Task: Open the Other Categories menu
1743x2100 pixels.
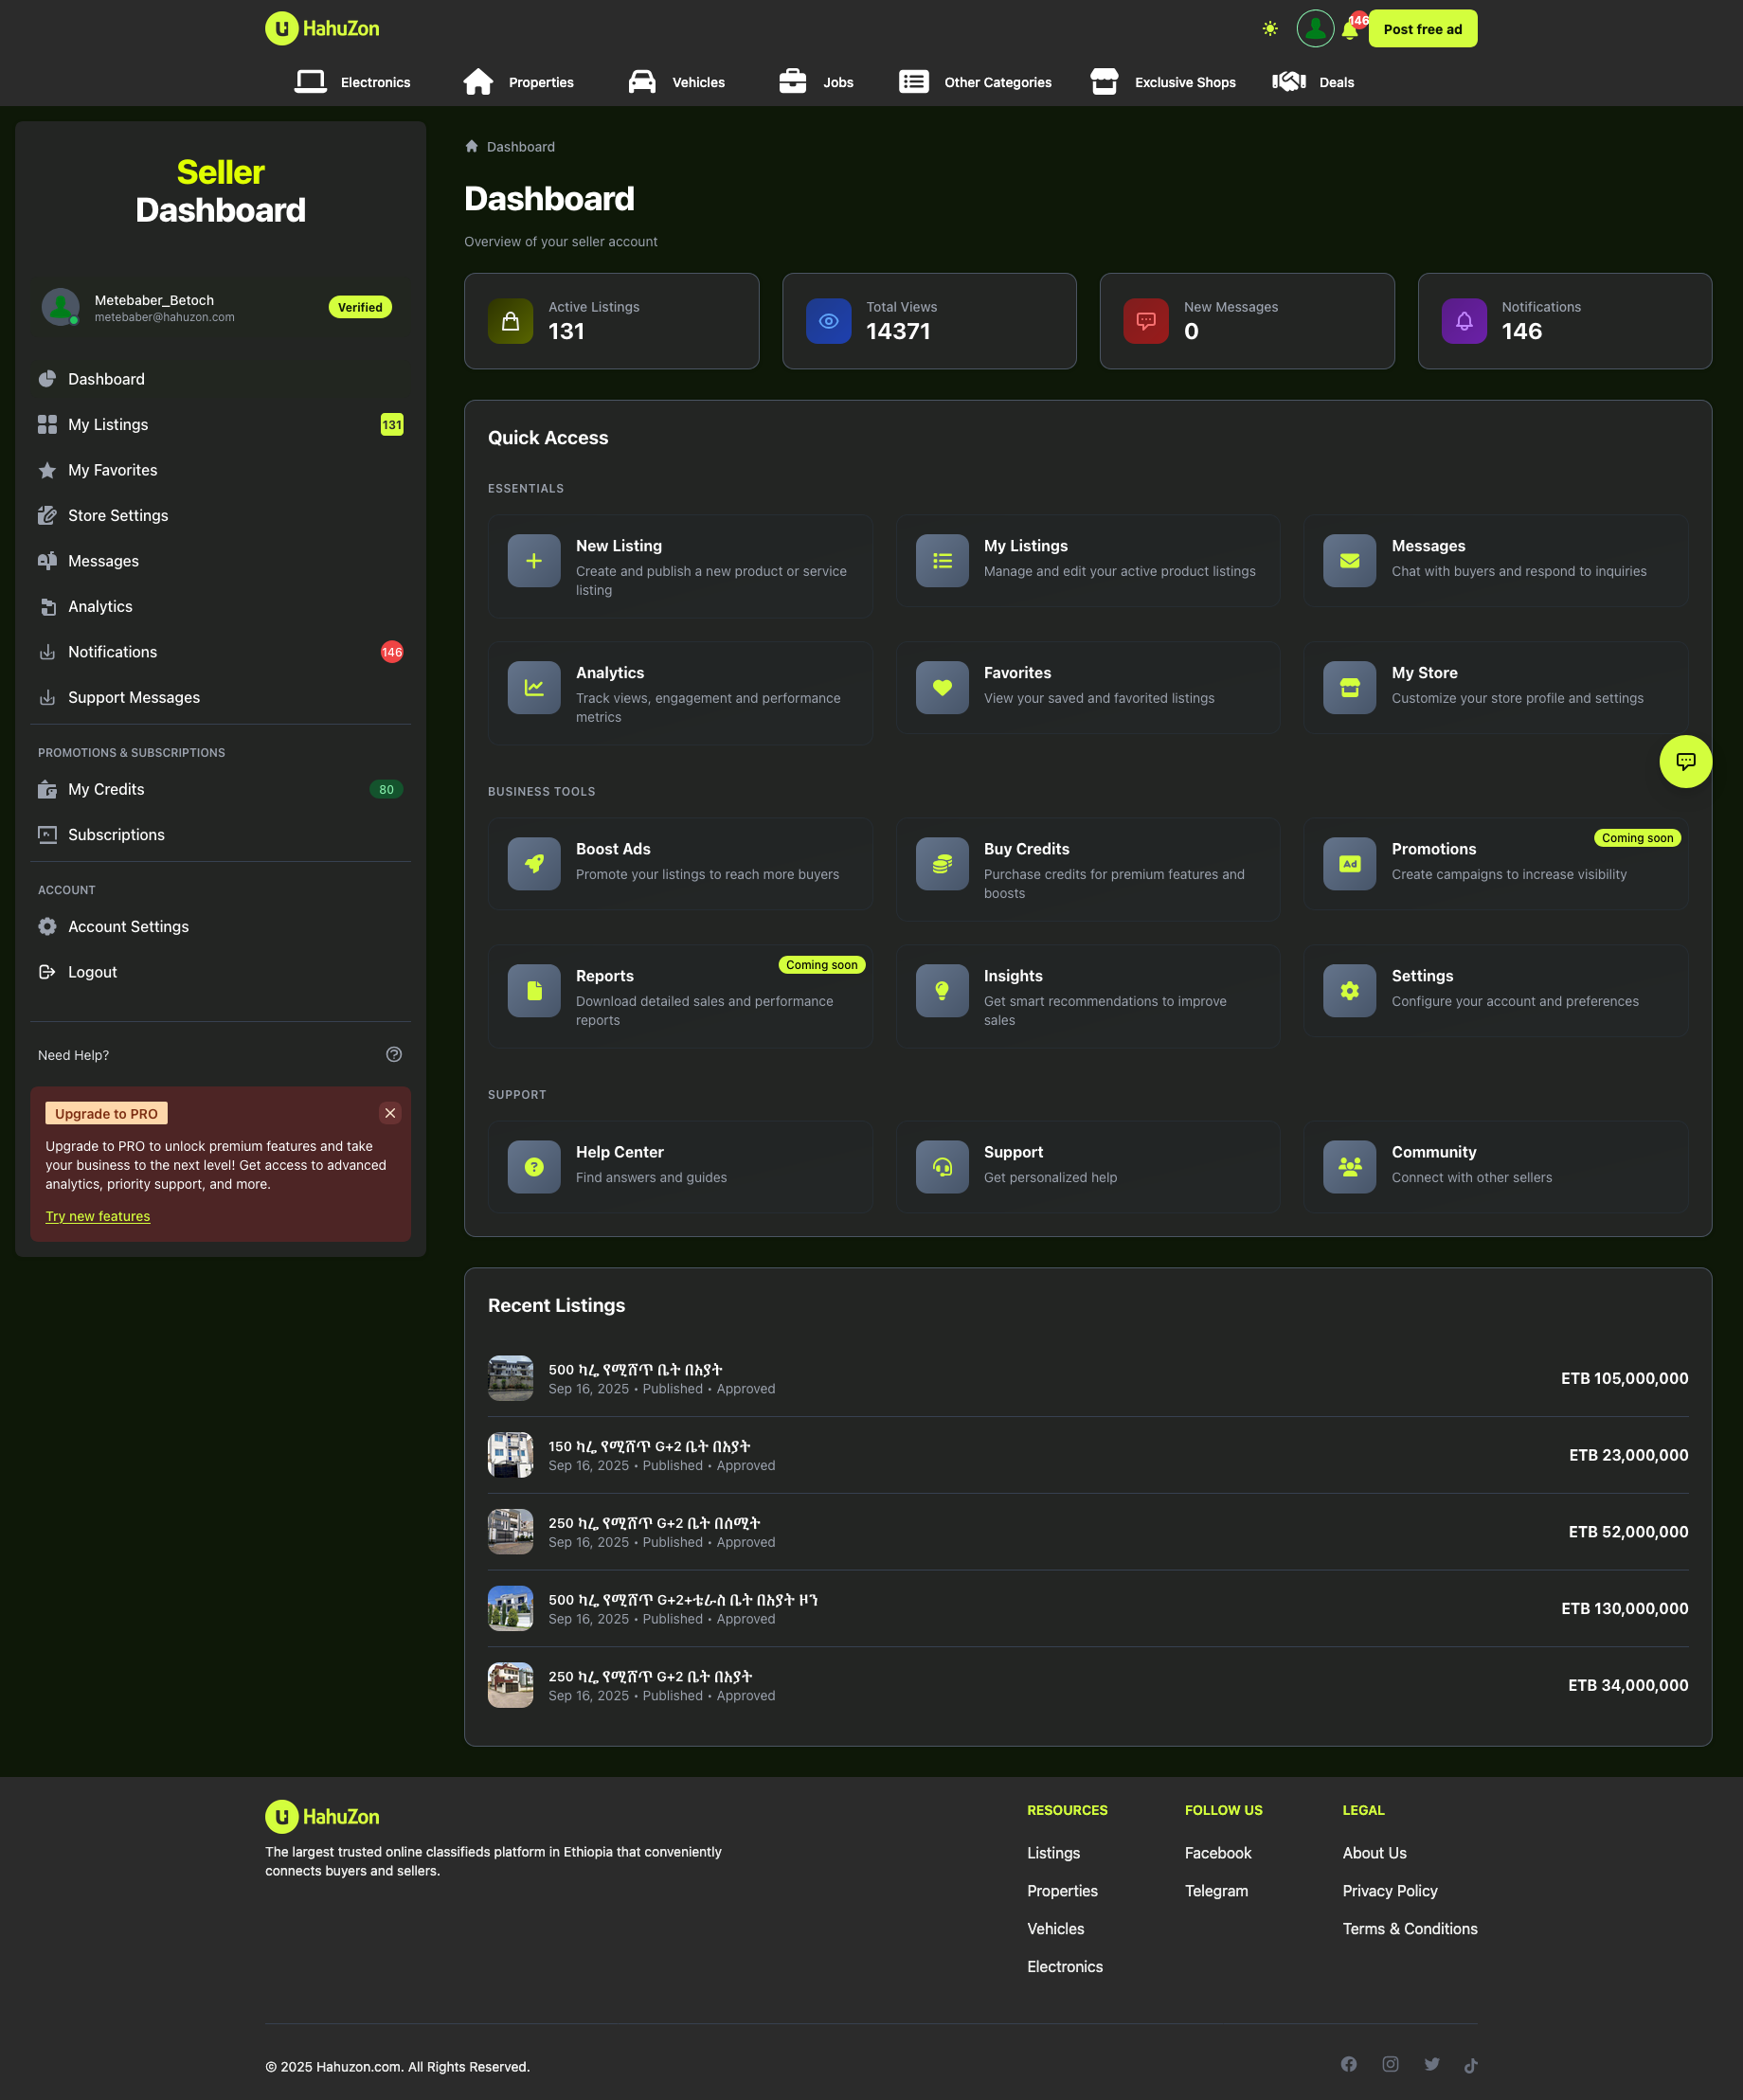Action: pyautogui.click(x=975, y=82)
